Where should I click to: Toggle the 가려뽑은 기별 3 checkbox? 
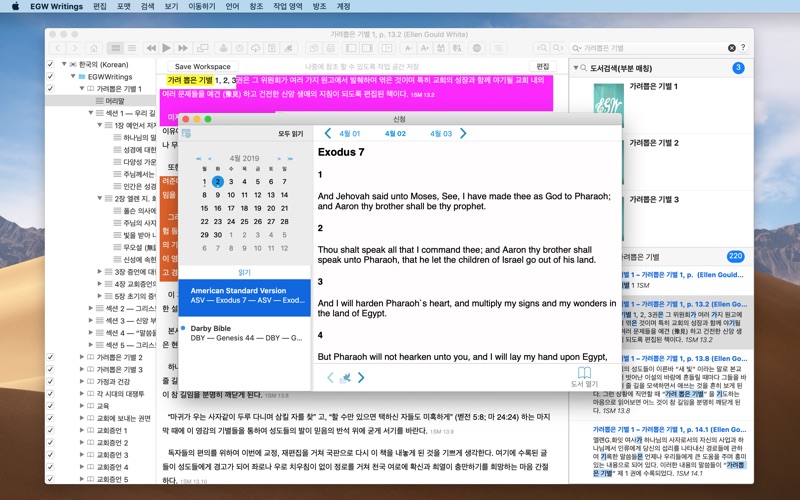(50, 369)
